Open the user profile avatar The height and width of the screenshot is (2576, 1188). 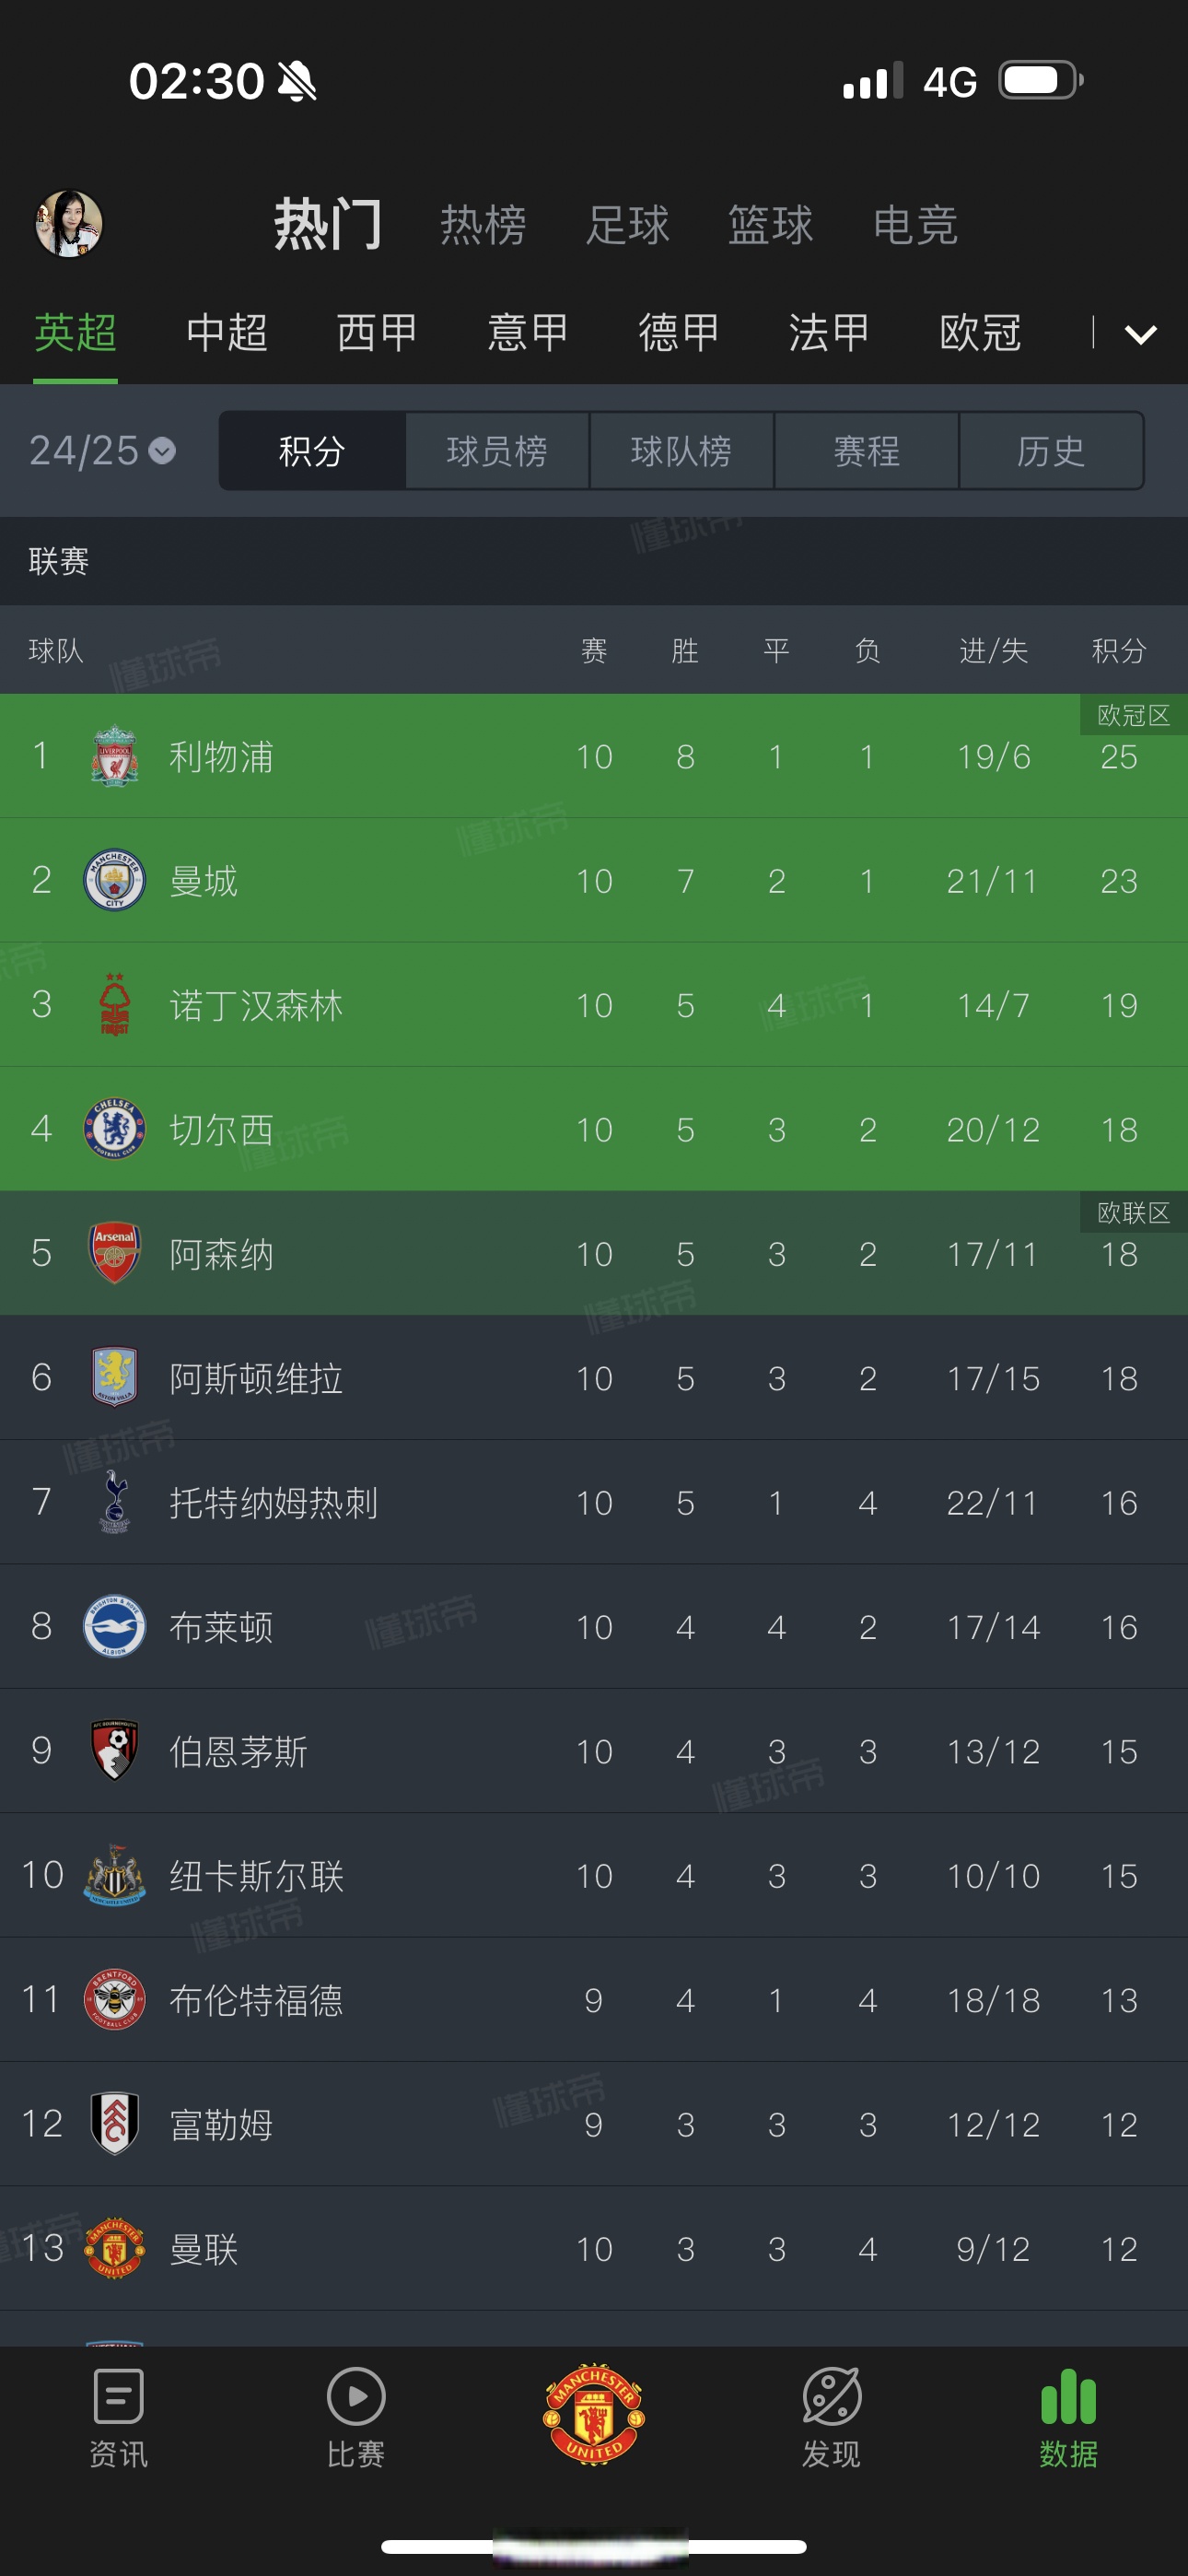click(69, 224)
